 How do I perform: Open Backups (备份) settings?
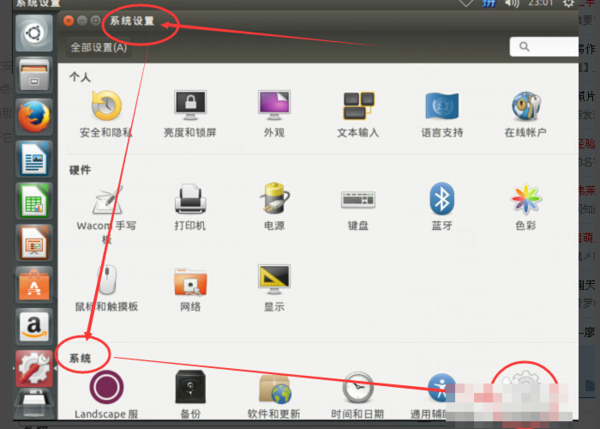[190, 395]
